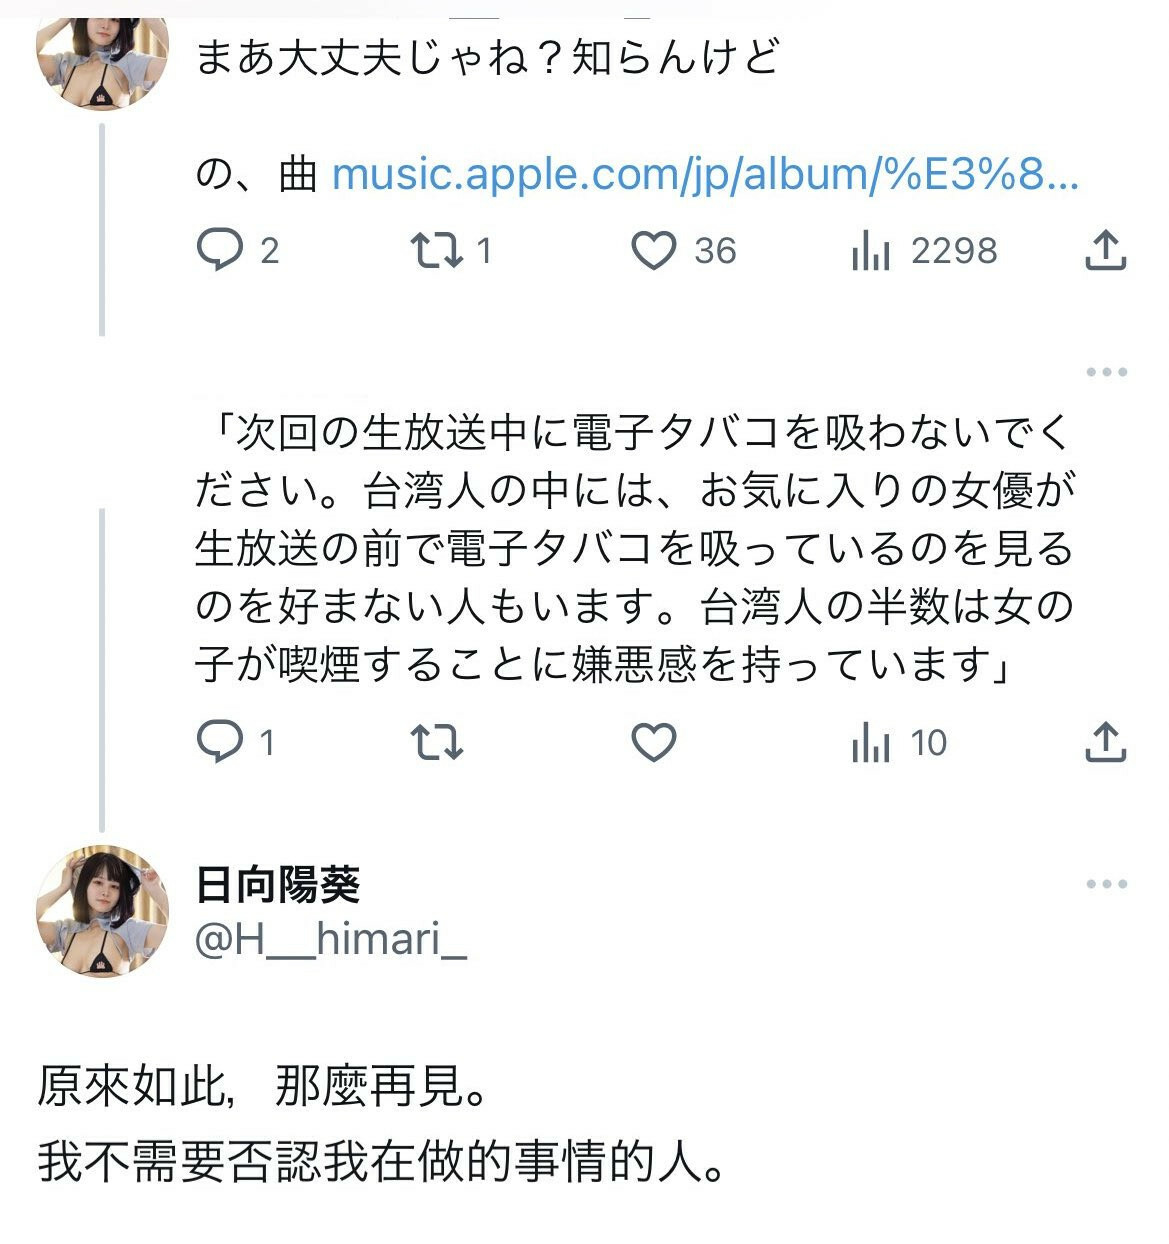
Task: Retweet the 電子タバコ message tweet
Action: click(x=437, y=742)
